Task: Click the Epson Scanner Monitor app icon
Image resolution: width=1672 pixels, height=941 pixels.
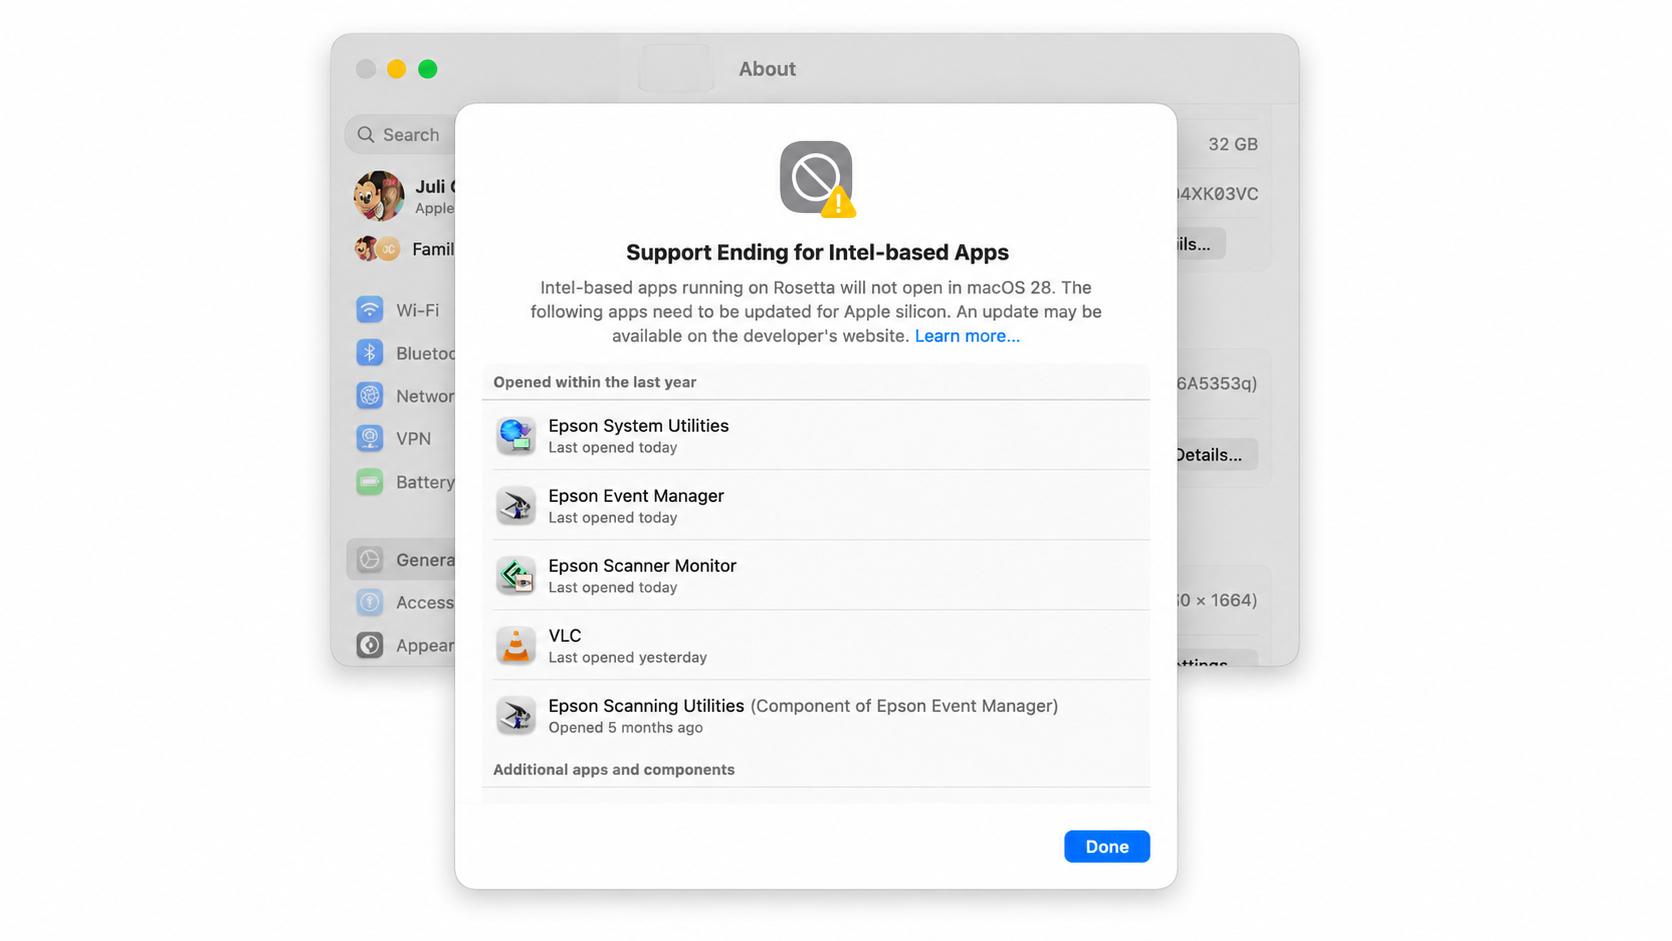Action: [x=516, y=576]
